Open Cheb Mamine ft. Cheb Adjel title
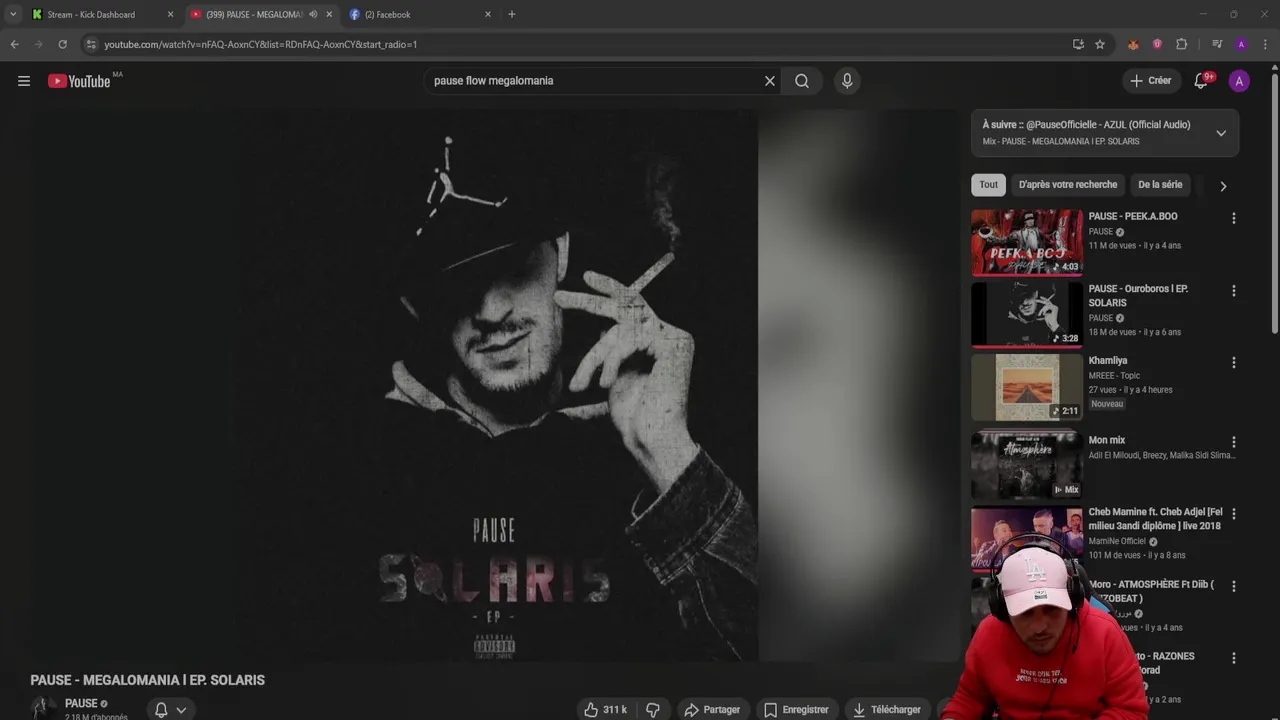Screen dimensions: 1280x720 click(x=1155, y=519)
